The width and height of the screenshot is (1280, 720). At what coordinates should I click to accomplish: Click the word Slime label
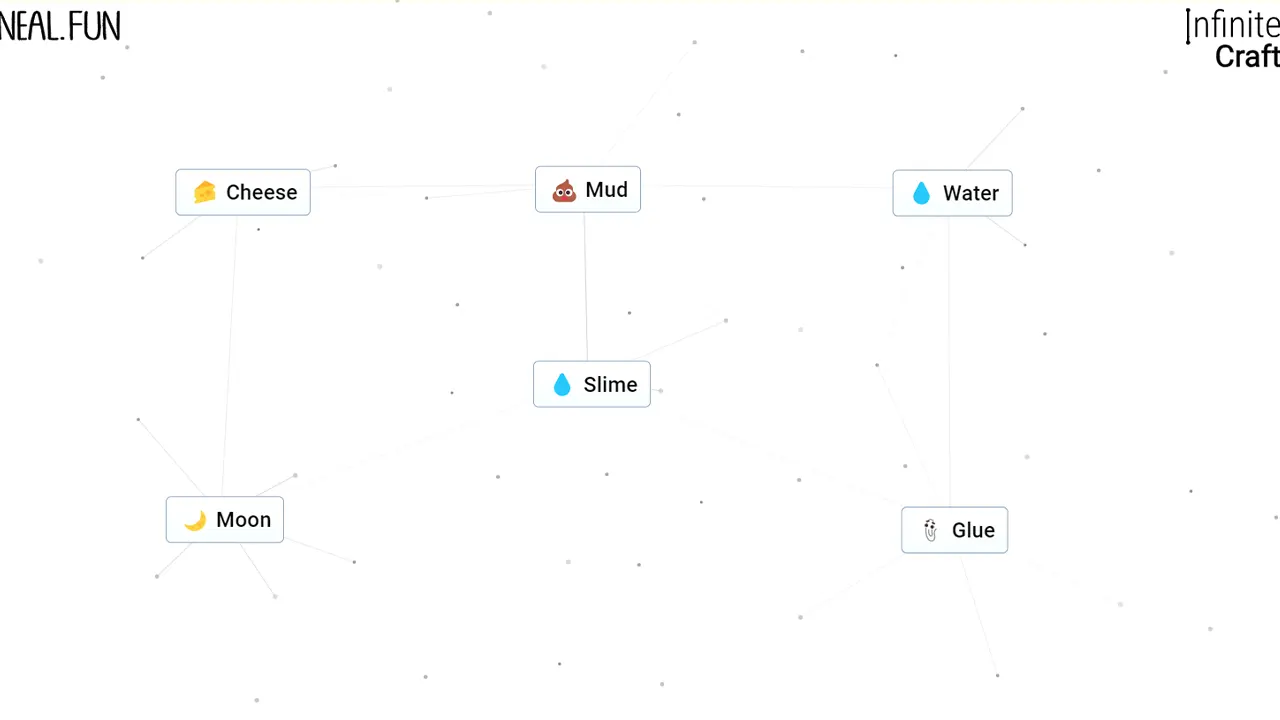pyautogui.click(x=610, y=385)
